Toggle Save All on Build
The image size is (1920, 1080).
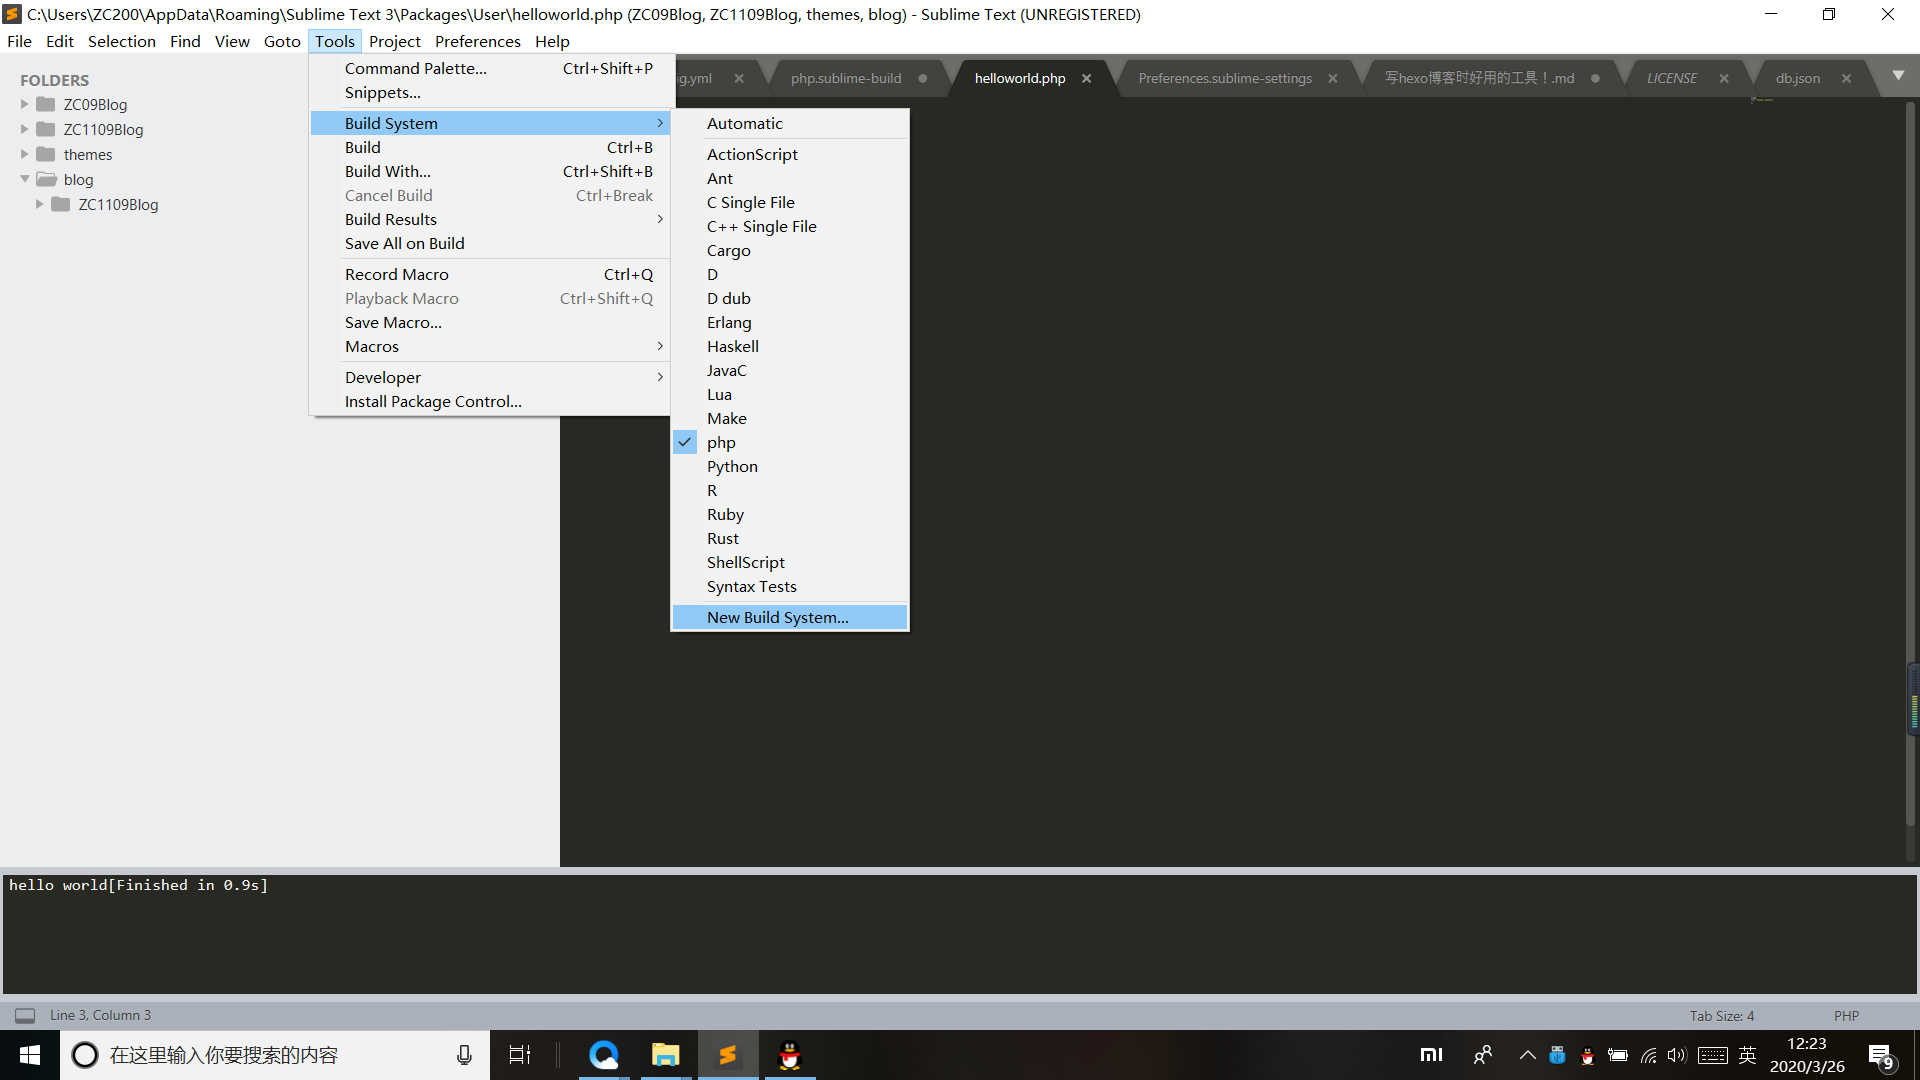[404, 243]
